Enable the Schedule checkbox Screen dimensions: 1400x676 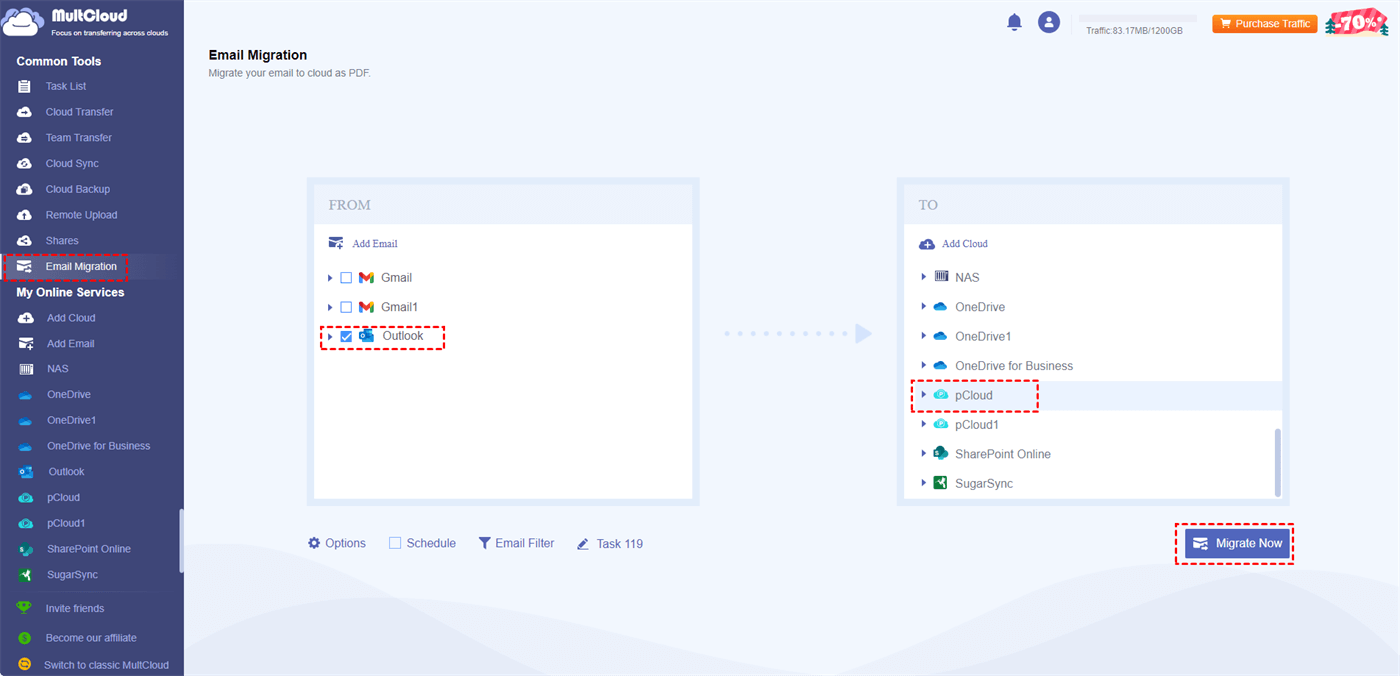tap(395, 543)
